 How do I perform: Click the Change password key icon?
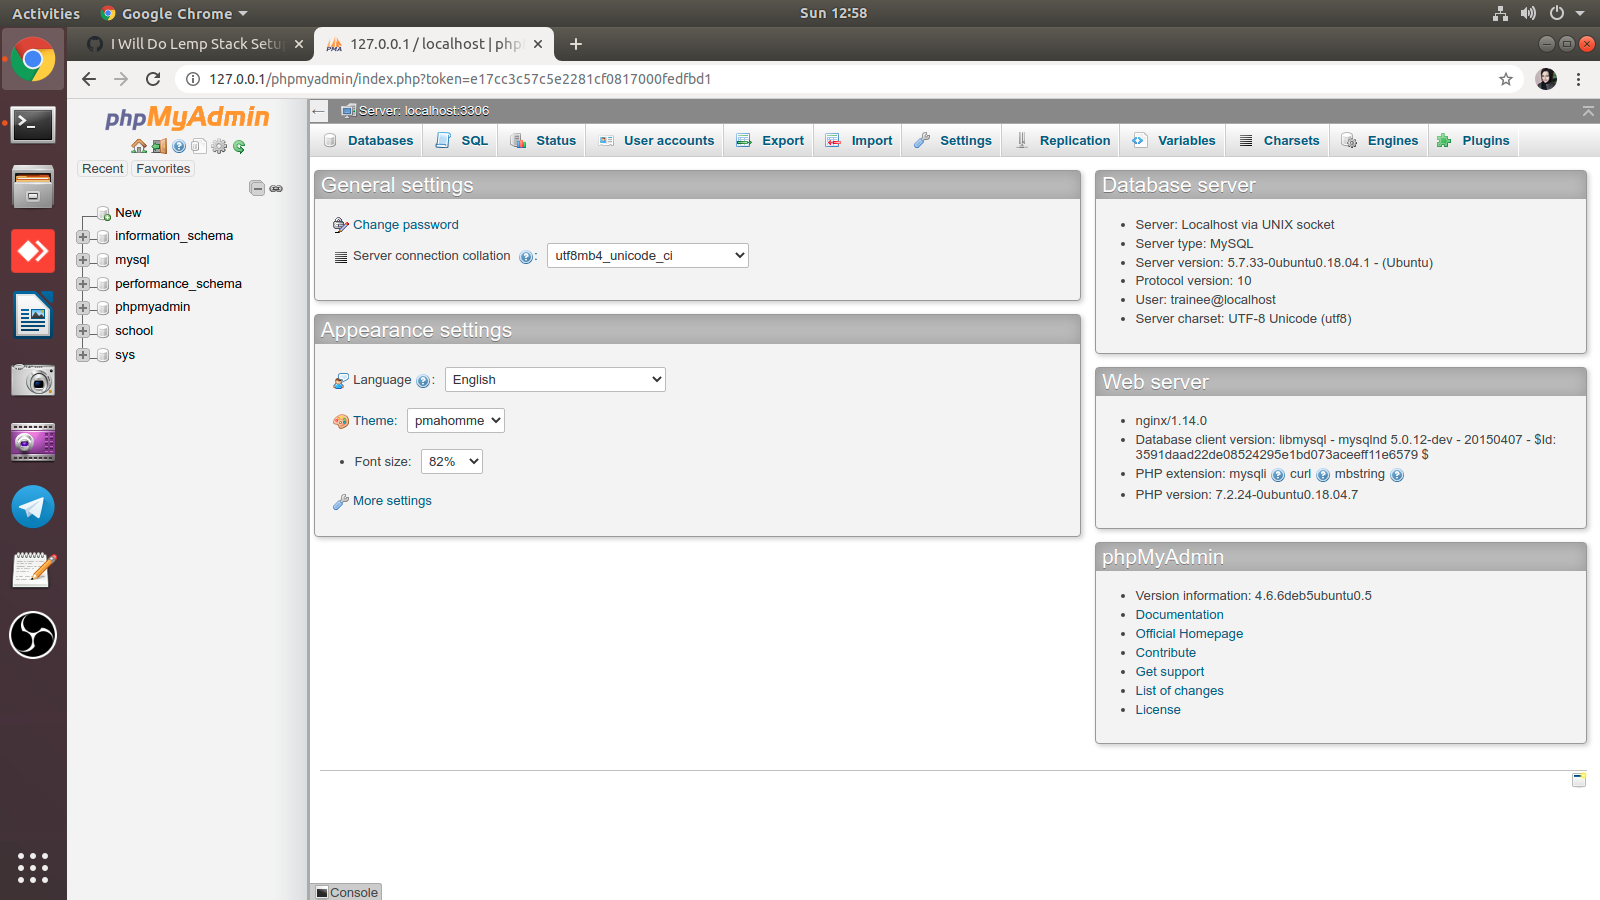pos(341,225)
